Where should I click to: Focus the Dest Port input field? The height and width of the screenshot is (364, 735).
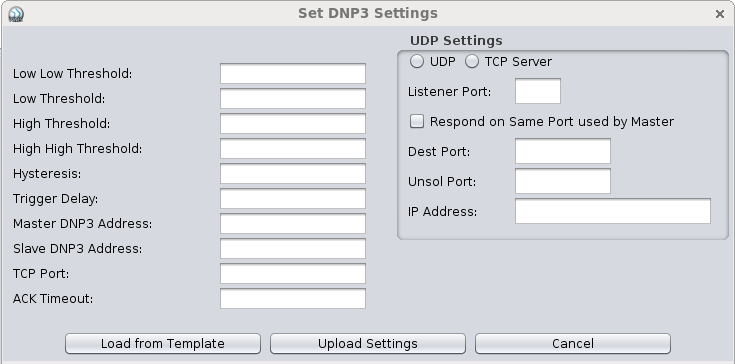pos(562,151)
